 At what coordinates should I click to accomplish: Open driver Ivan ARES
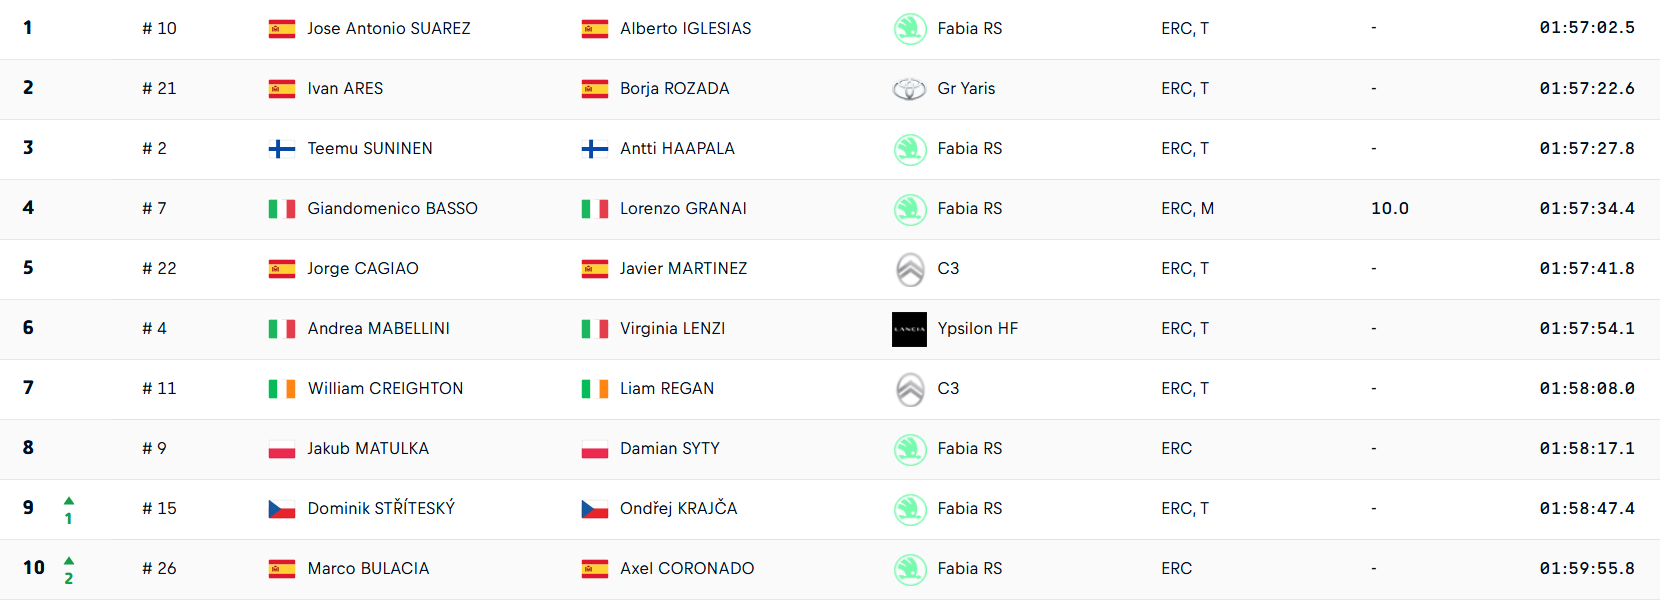(x=345, y=89)
